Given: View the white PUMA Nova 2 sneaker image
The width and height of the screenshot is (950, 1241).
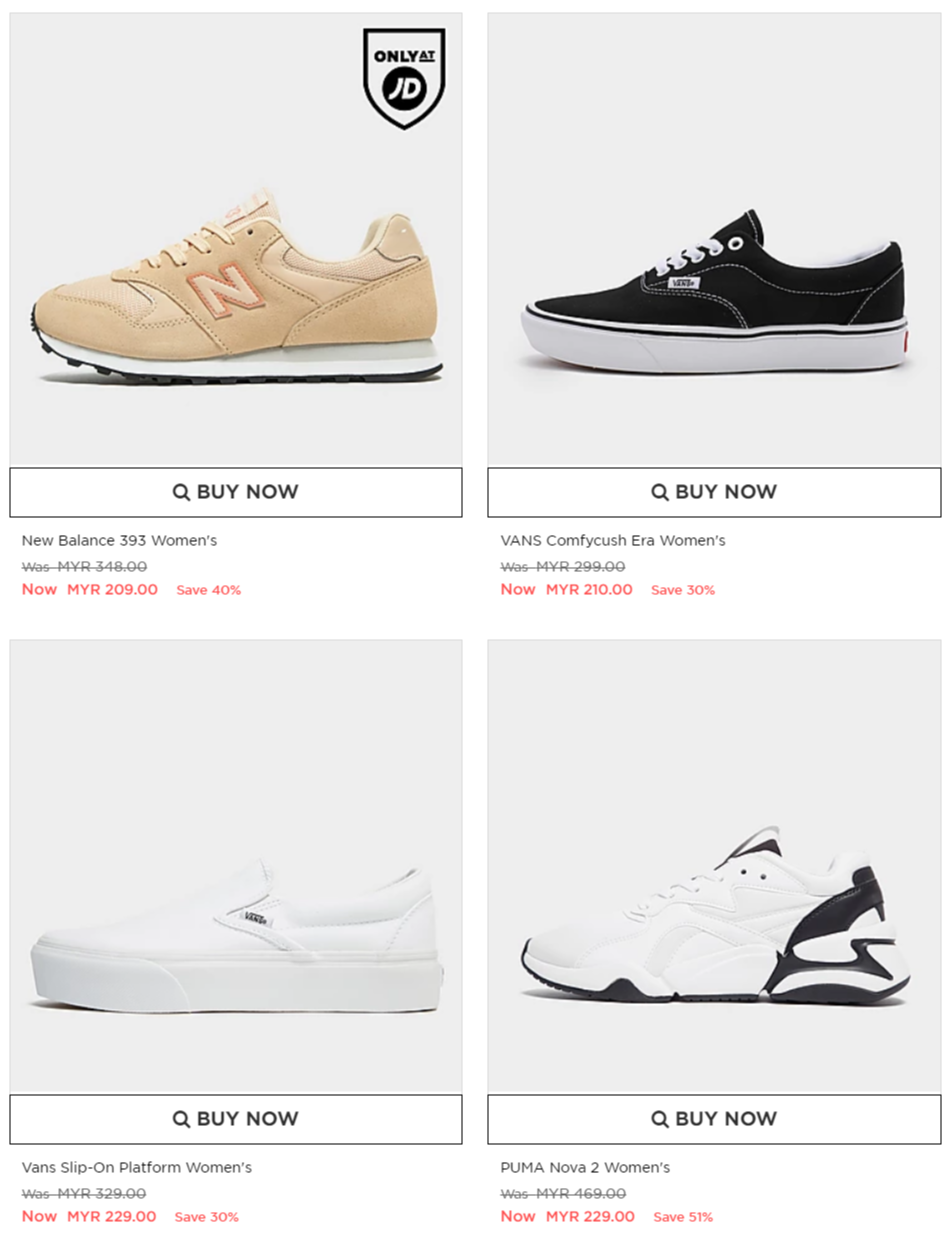Looking at the screenshot, I should tap(714, 866).
